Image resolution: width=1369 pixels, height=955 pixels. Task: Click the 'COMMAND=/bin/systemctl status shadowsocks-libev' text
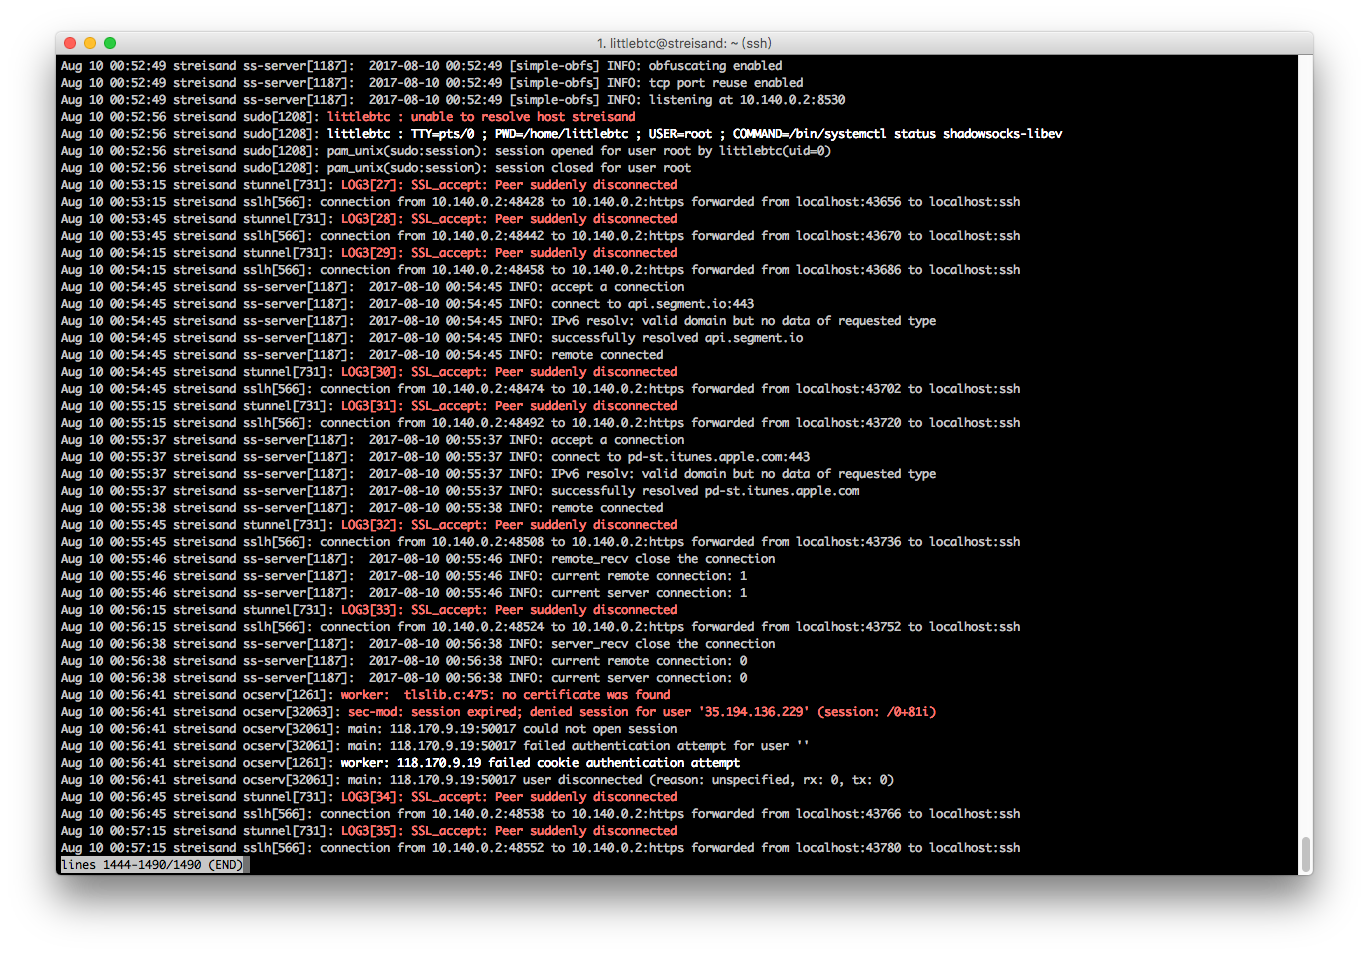[897, 134]
